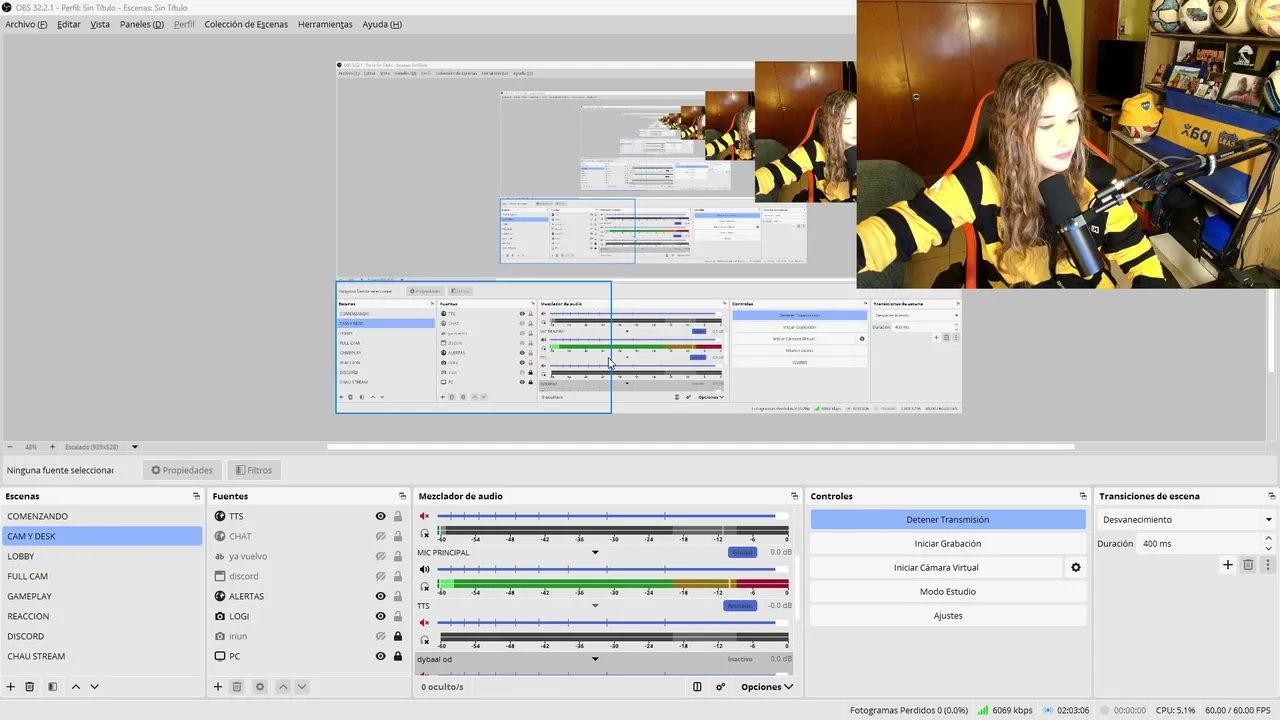Image resolution: width=1280 pixels, height=720 pixels.
Task: Expand dybaal od channel options arrow
Action: pyautogui.click(x=595, y=659)
